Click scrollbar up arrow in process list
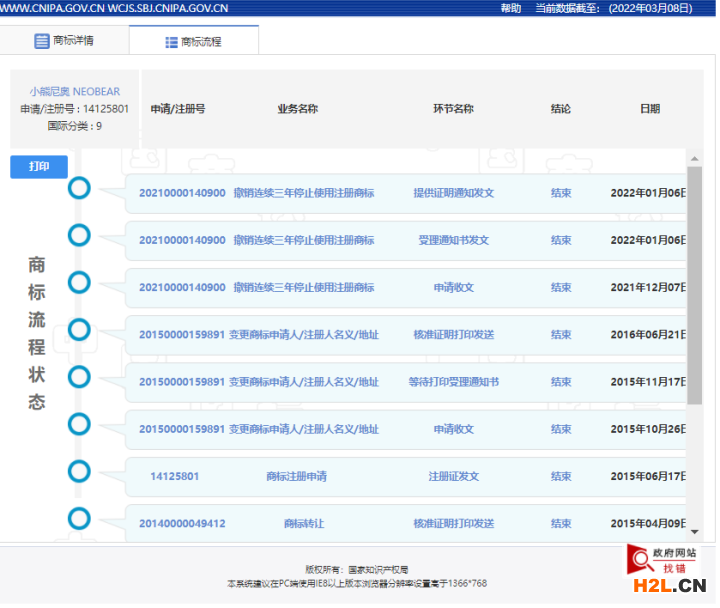This screenshot has width=720, height=608. pyautogui.click(x=694, y=159)
